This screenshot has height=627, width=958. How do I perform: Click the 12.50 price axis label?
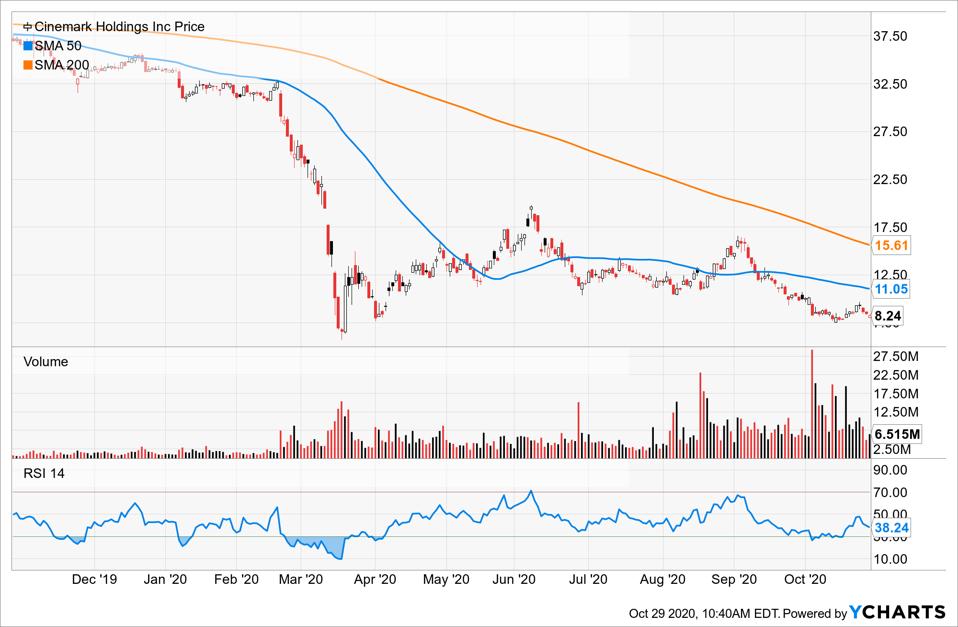point(890,274)
